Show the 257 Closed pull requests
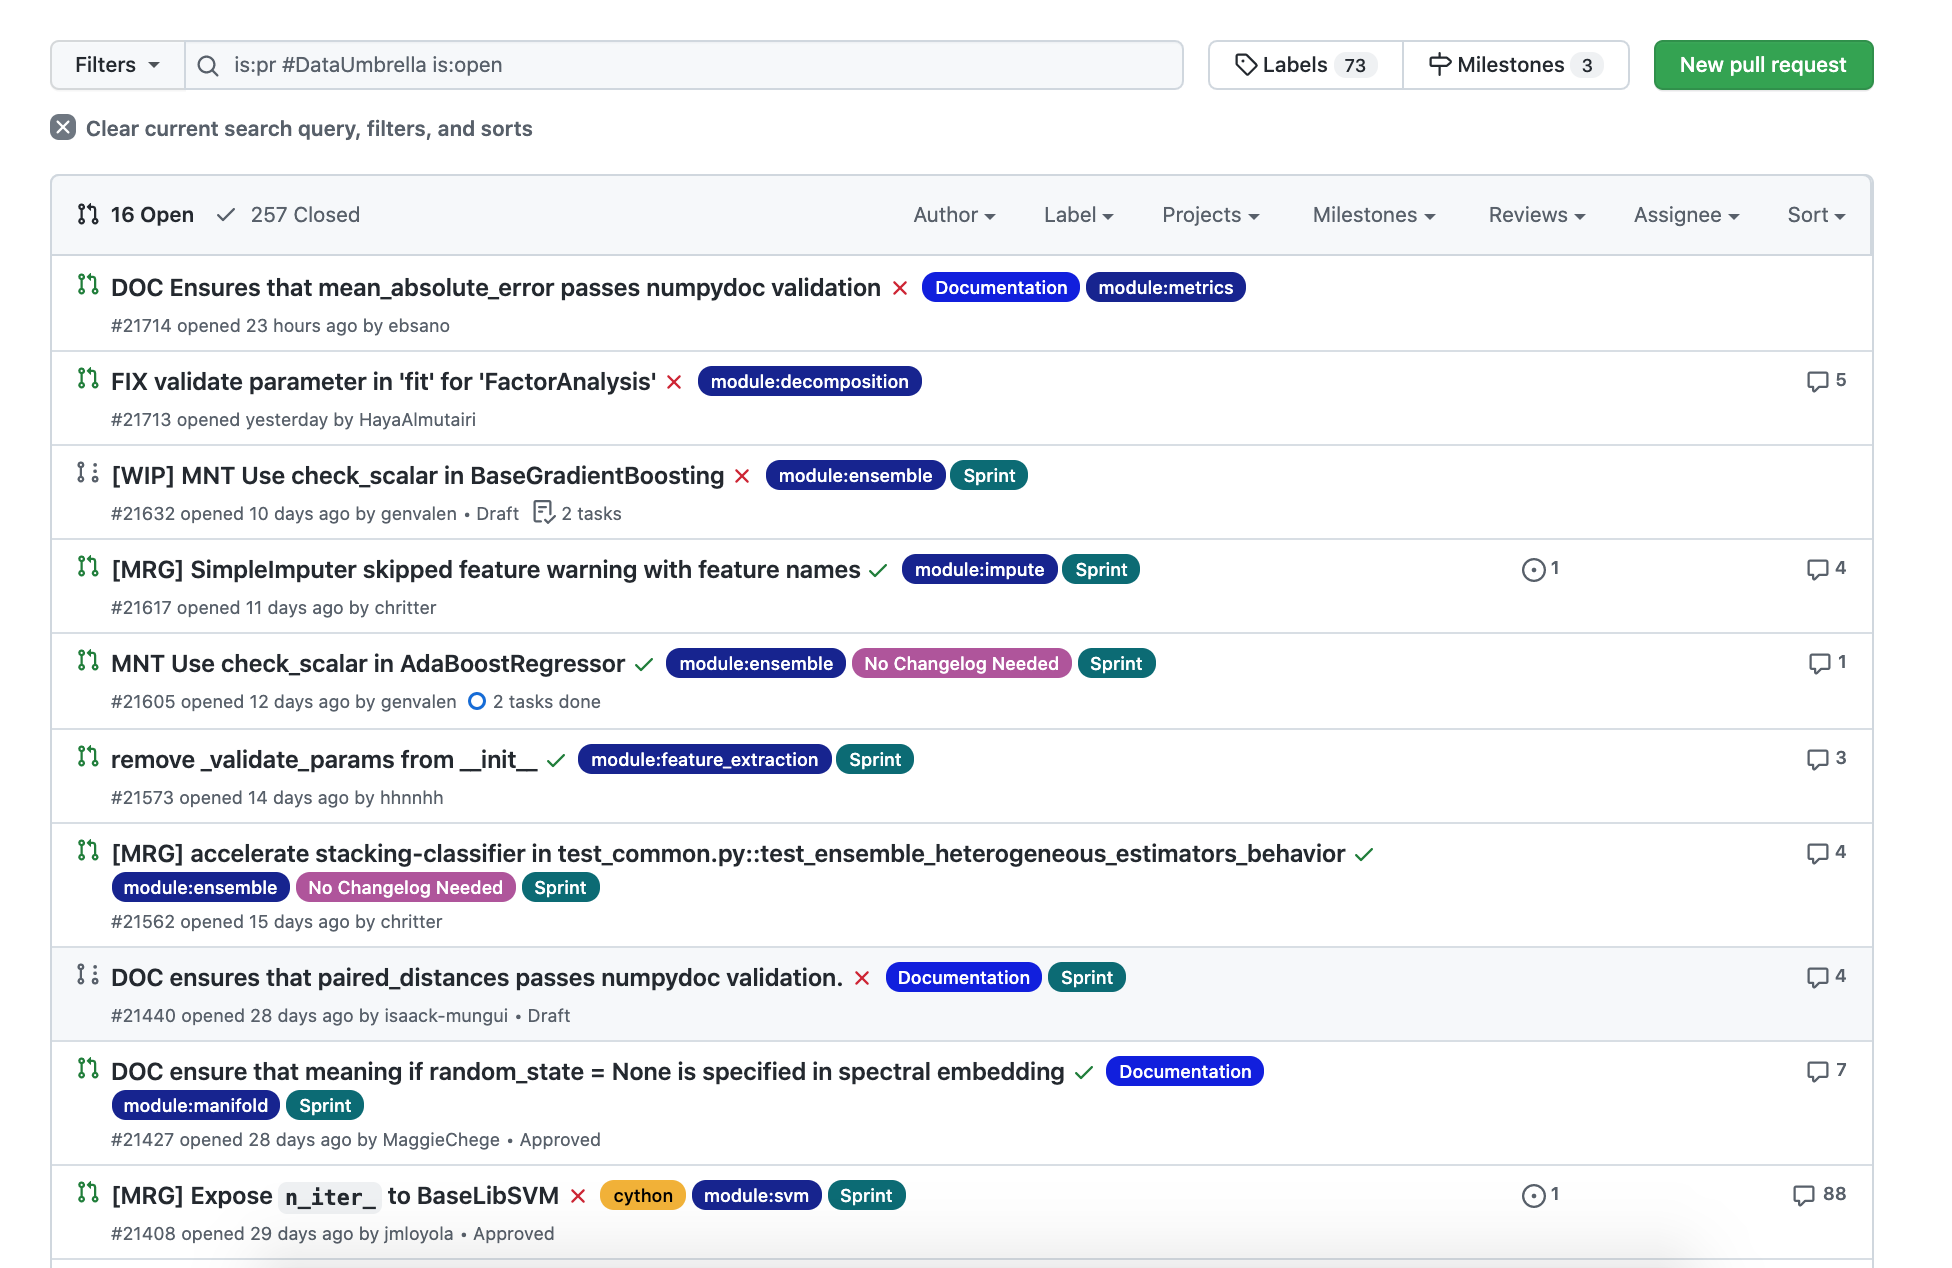The width and height of the screenshot is (1952, 1268). 288,215
